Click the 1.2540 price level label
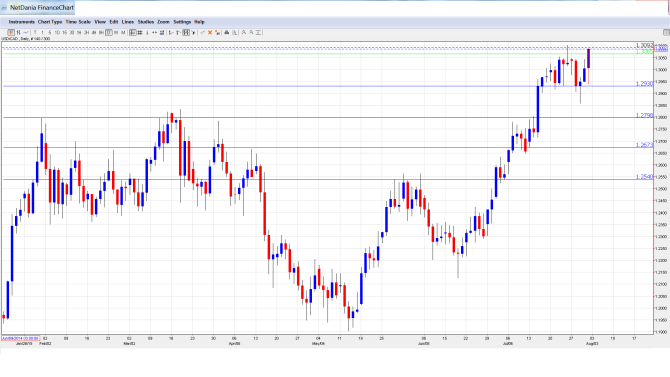Viewport: 670px width, 377px height. click(x=644, y=177)
